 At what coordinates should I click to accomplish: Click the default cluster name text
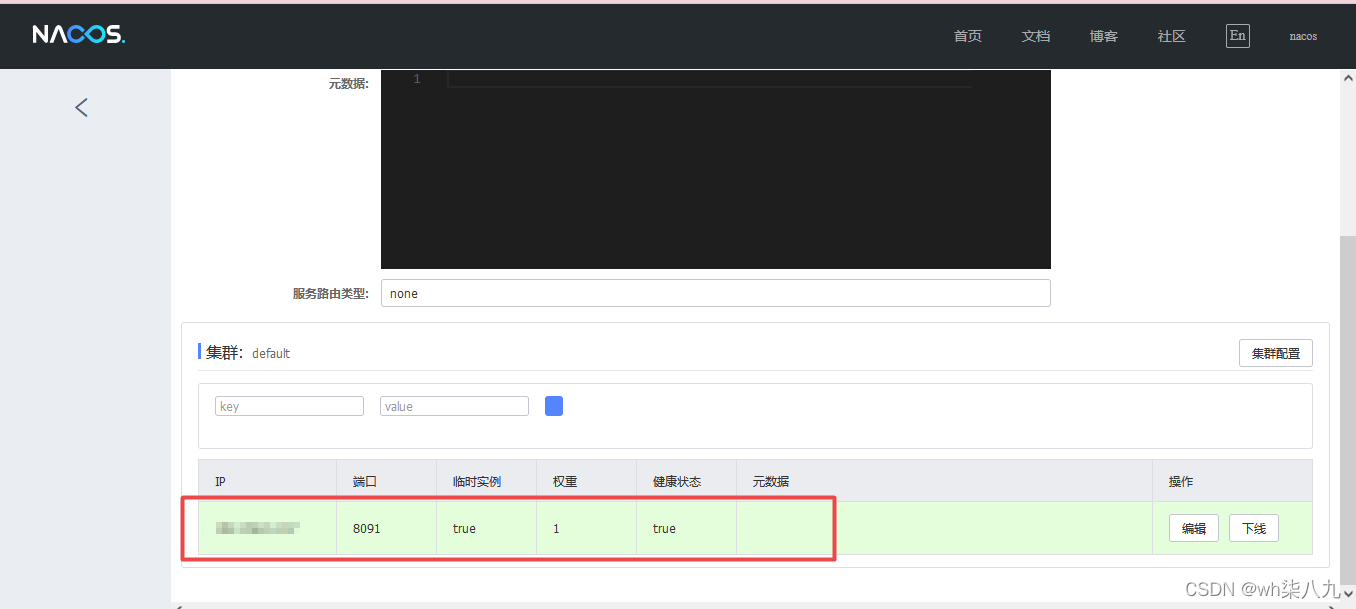[x=271, y=353]
